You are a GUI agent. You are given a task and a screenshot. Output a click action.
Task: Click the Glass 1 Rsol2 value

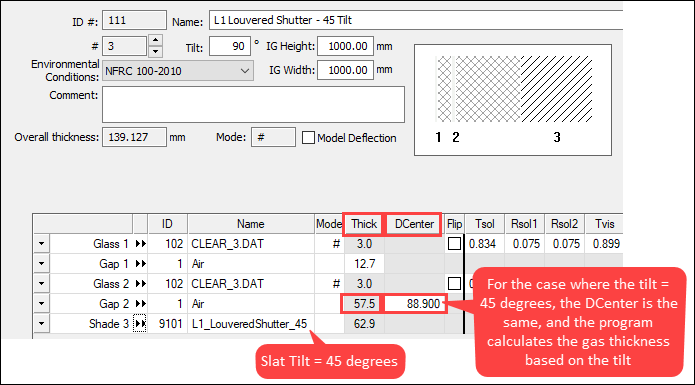(x=564, y=244)
